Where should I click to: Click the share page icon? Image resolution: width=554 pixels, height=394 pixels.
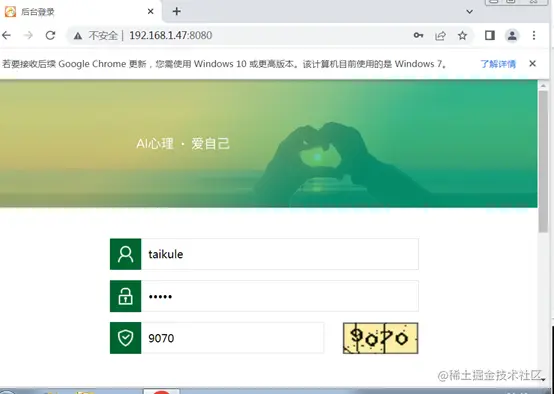tap(440, 35)
